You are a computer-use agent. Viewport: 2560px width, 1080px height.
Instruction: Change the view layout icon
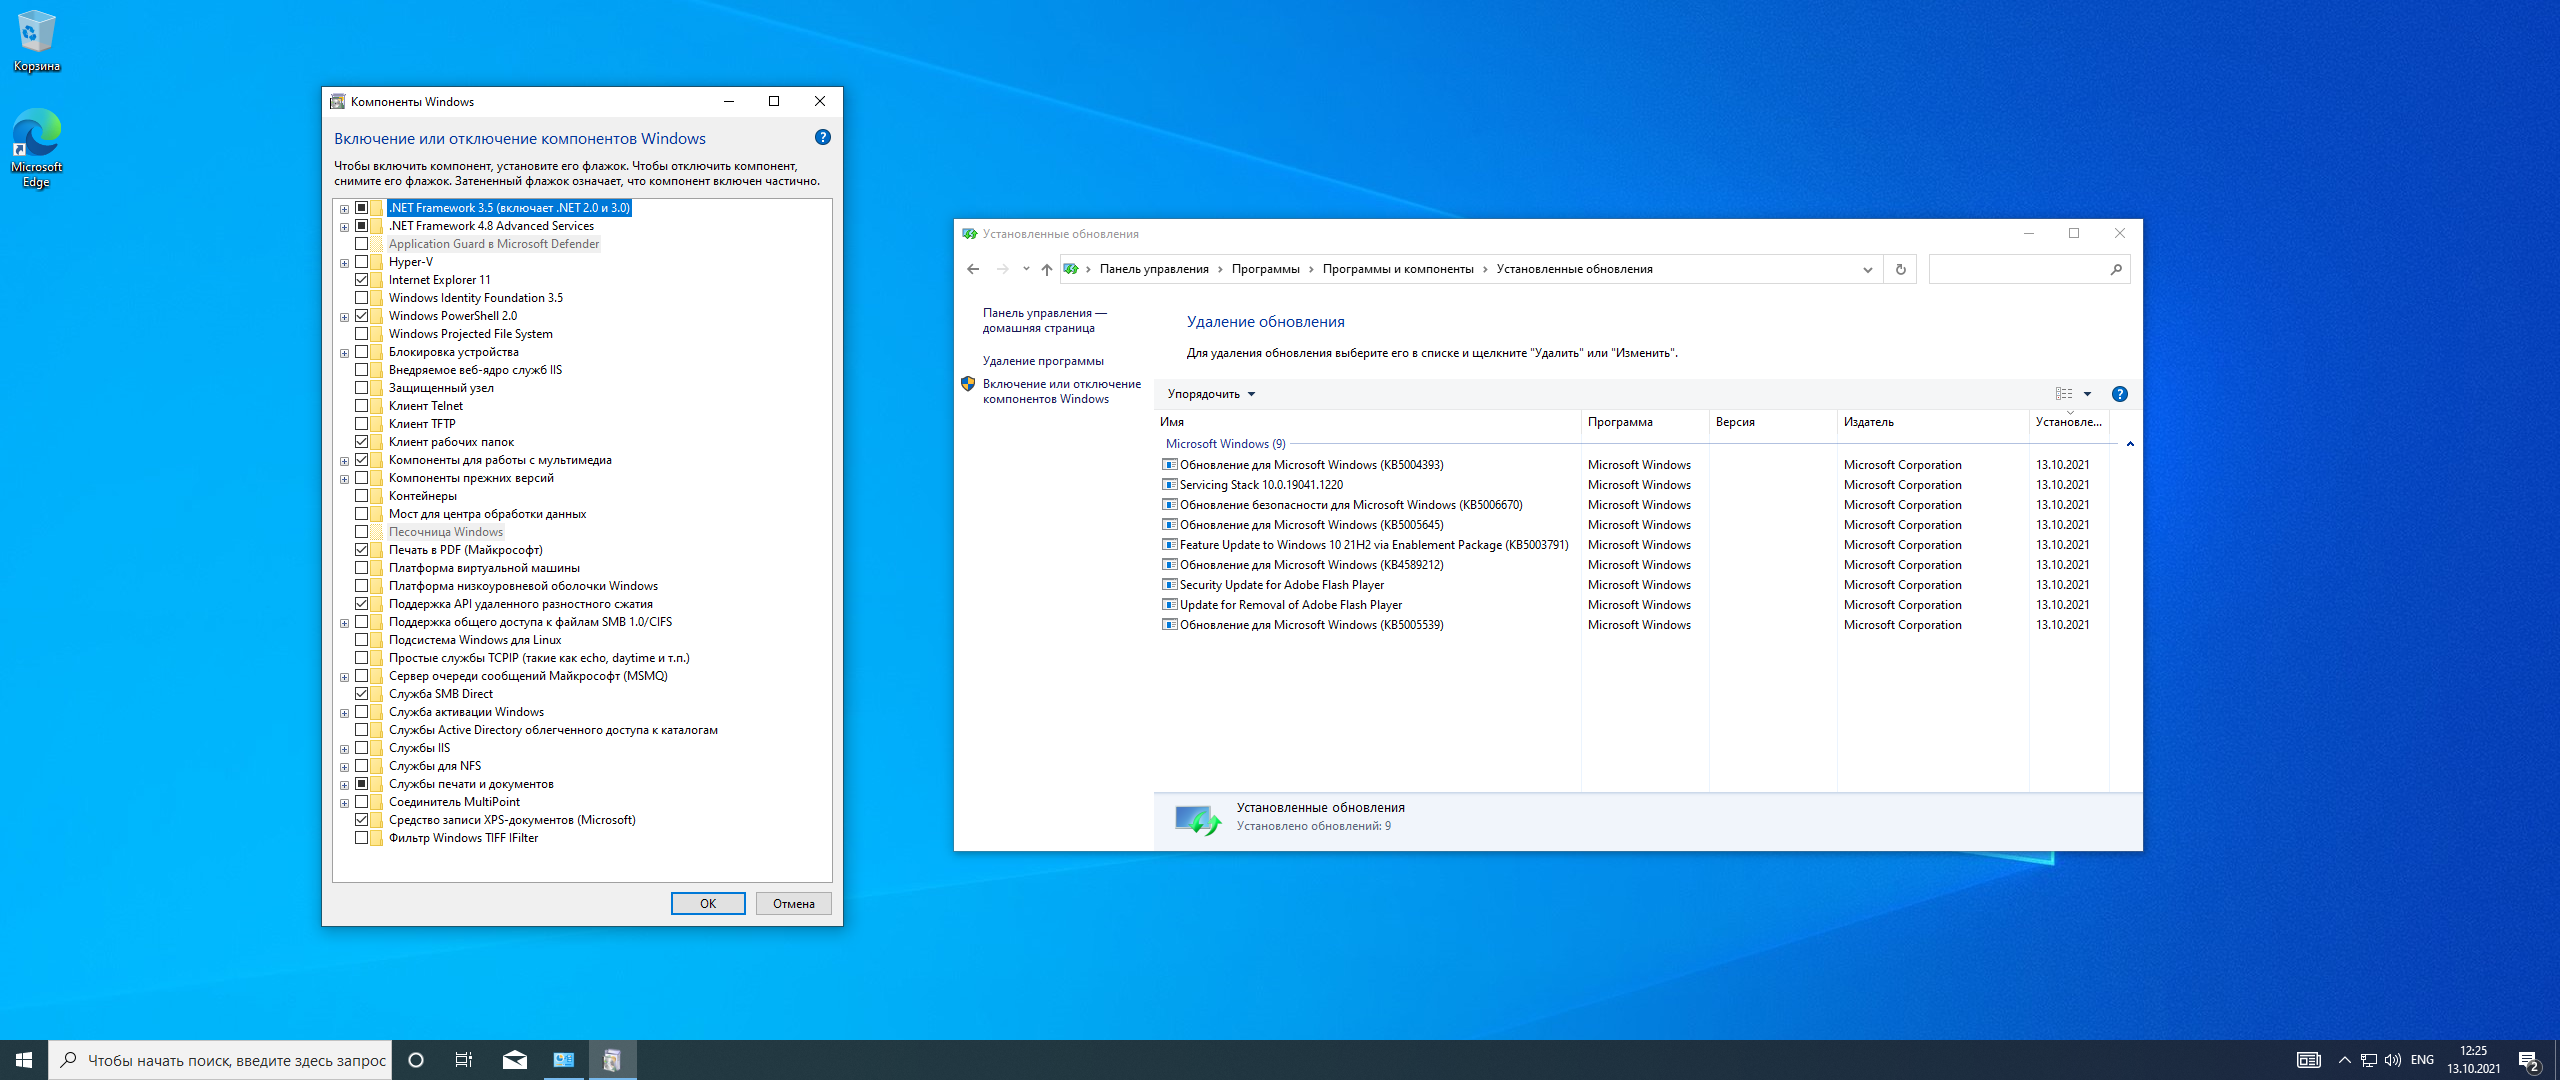[x=2064, y=394]
